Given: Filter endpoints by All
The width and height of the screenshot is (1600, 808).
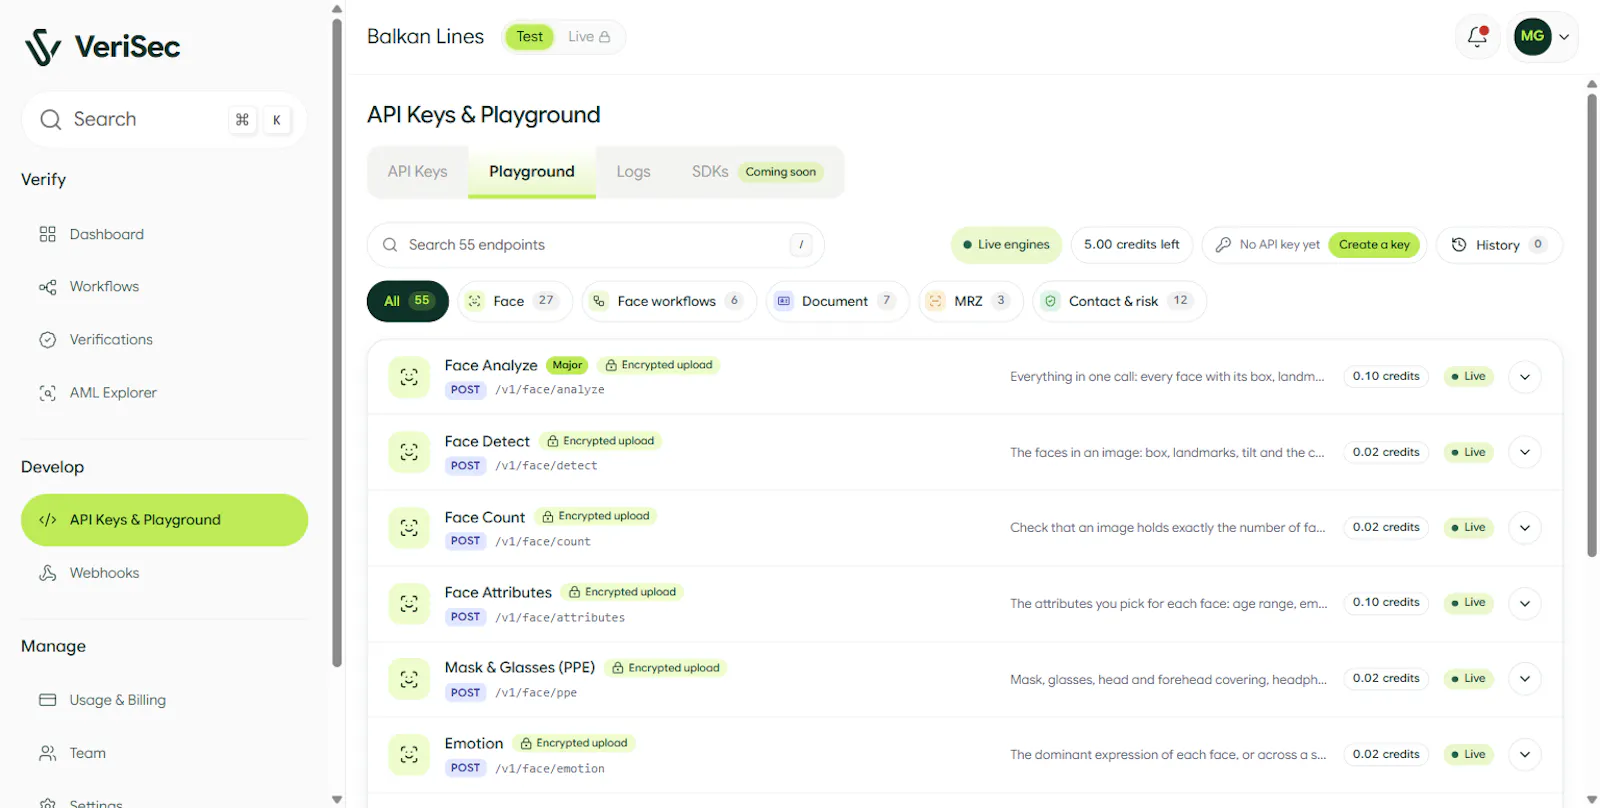Looking at the screenshot, I should [408, 301].
